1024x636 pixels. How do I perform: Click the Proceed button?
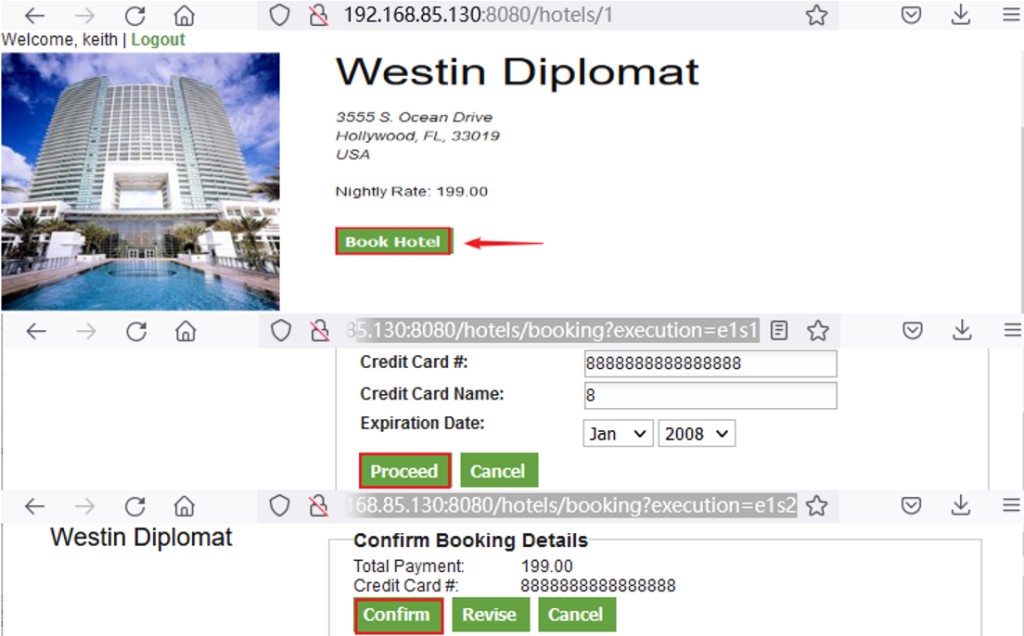(404, 471)
